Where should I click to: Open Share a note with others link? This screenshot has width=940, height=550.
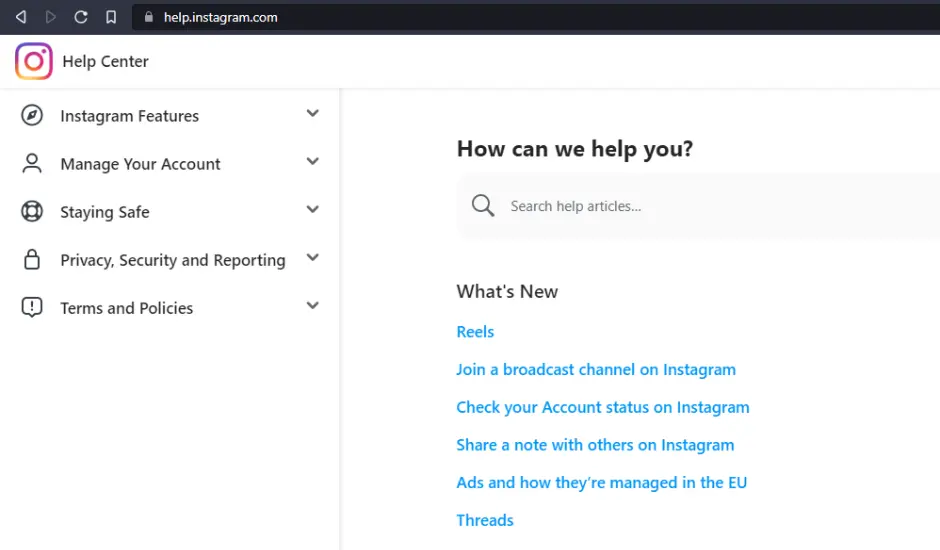coord(595,445)
